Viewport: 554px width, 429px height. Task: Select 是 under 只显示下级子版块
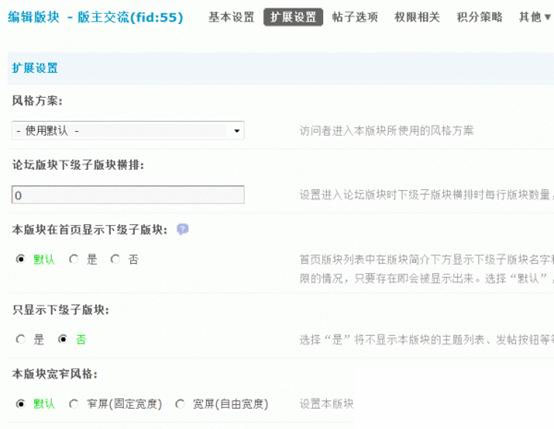[20, 339]
